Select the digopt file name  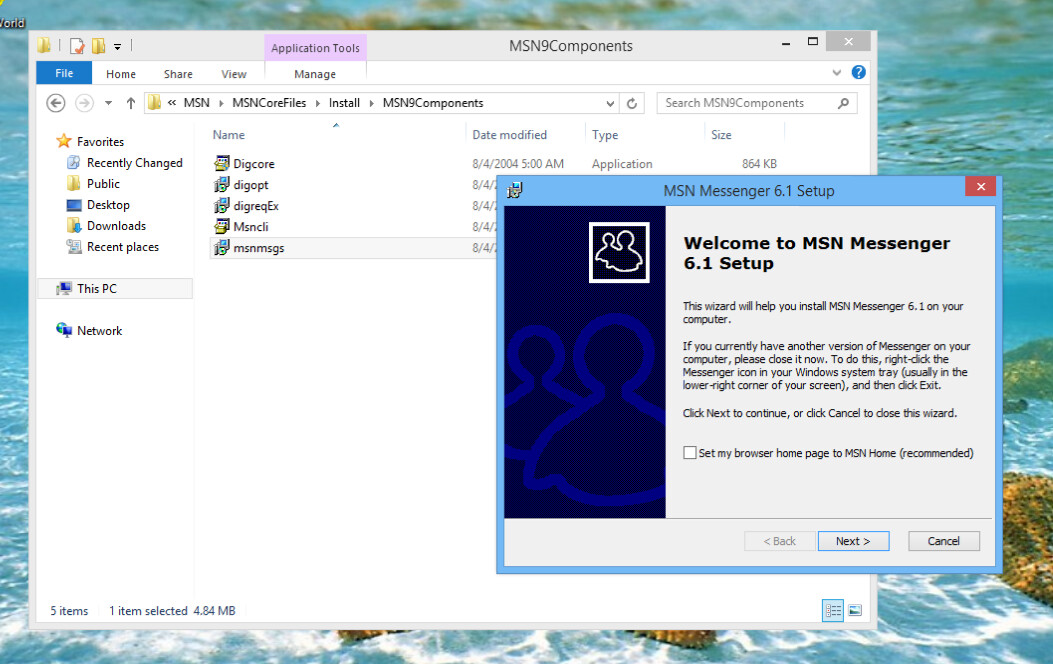coord(251,185)
